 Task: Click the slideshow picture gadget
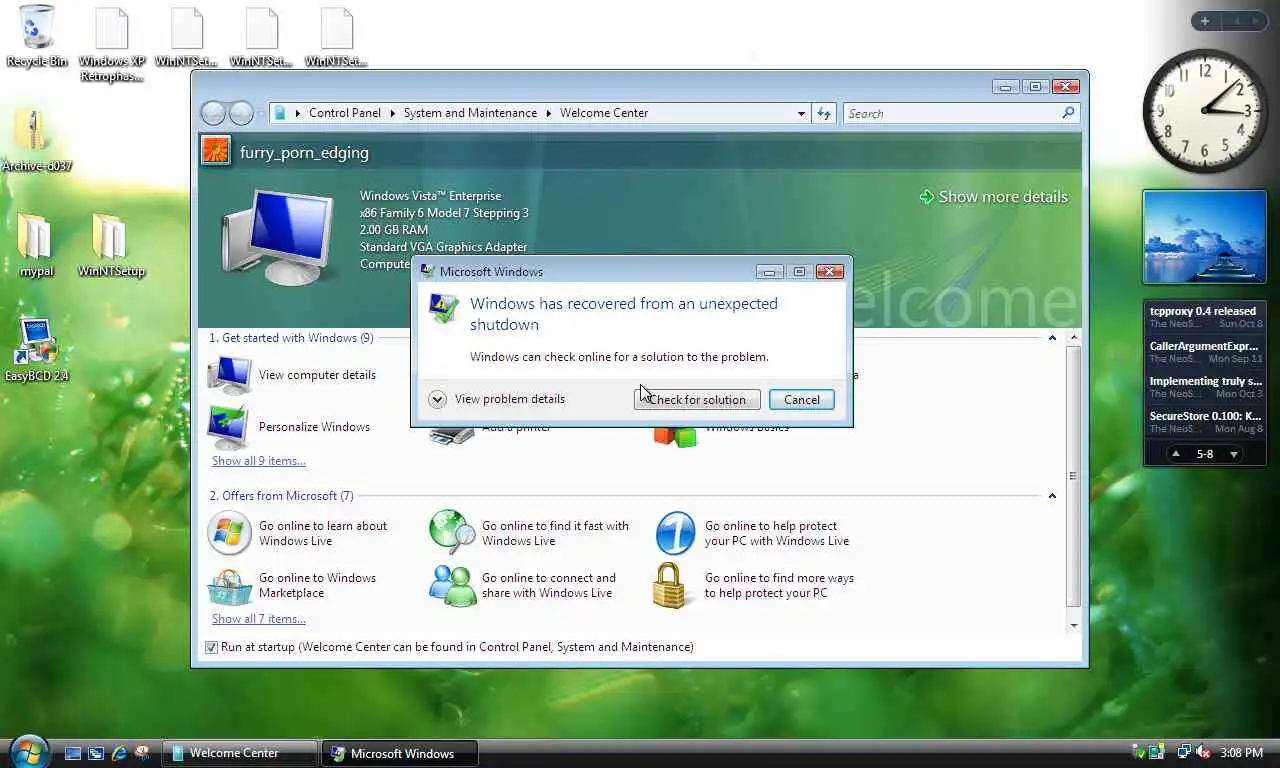(1204, 238)
